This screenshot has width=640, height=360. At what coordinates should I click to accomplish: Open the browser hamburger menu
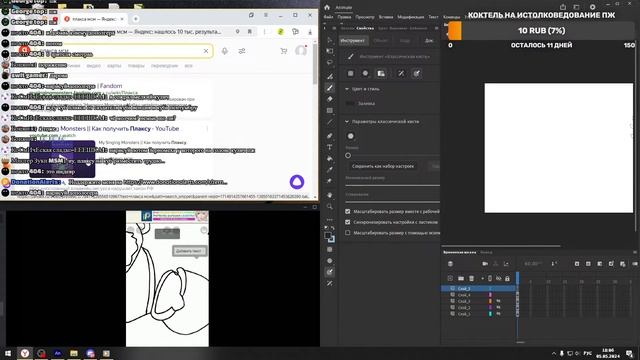266,15
